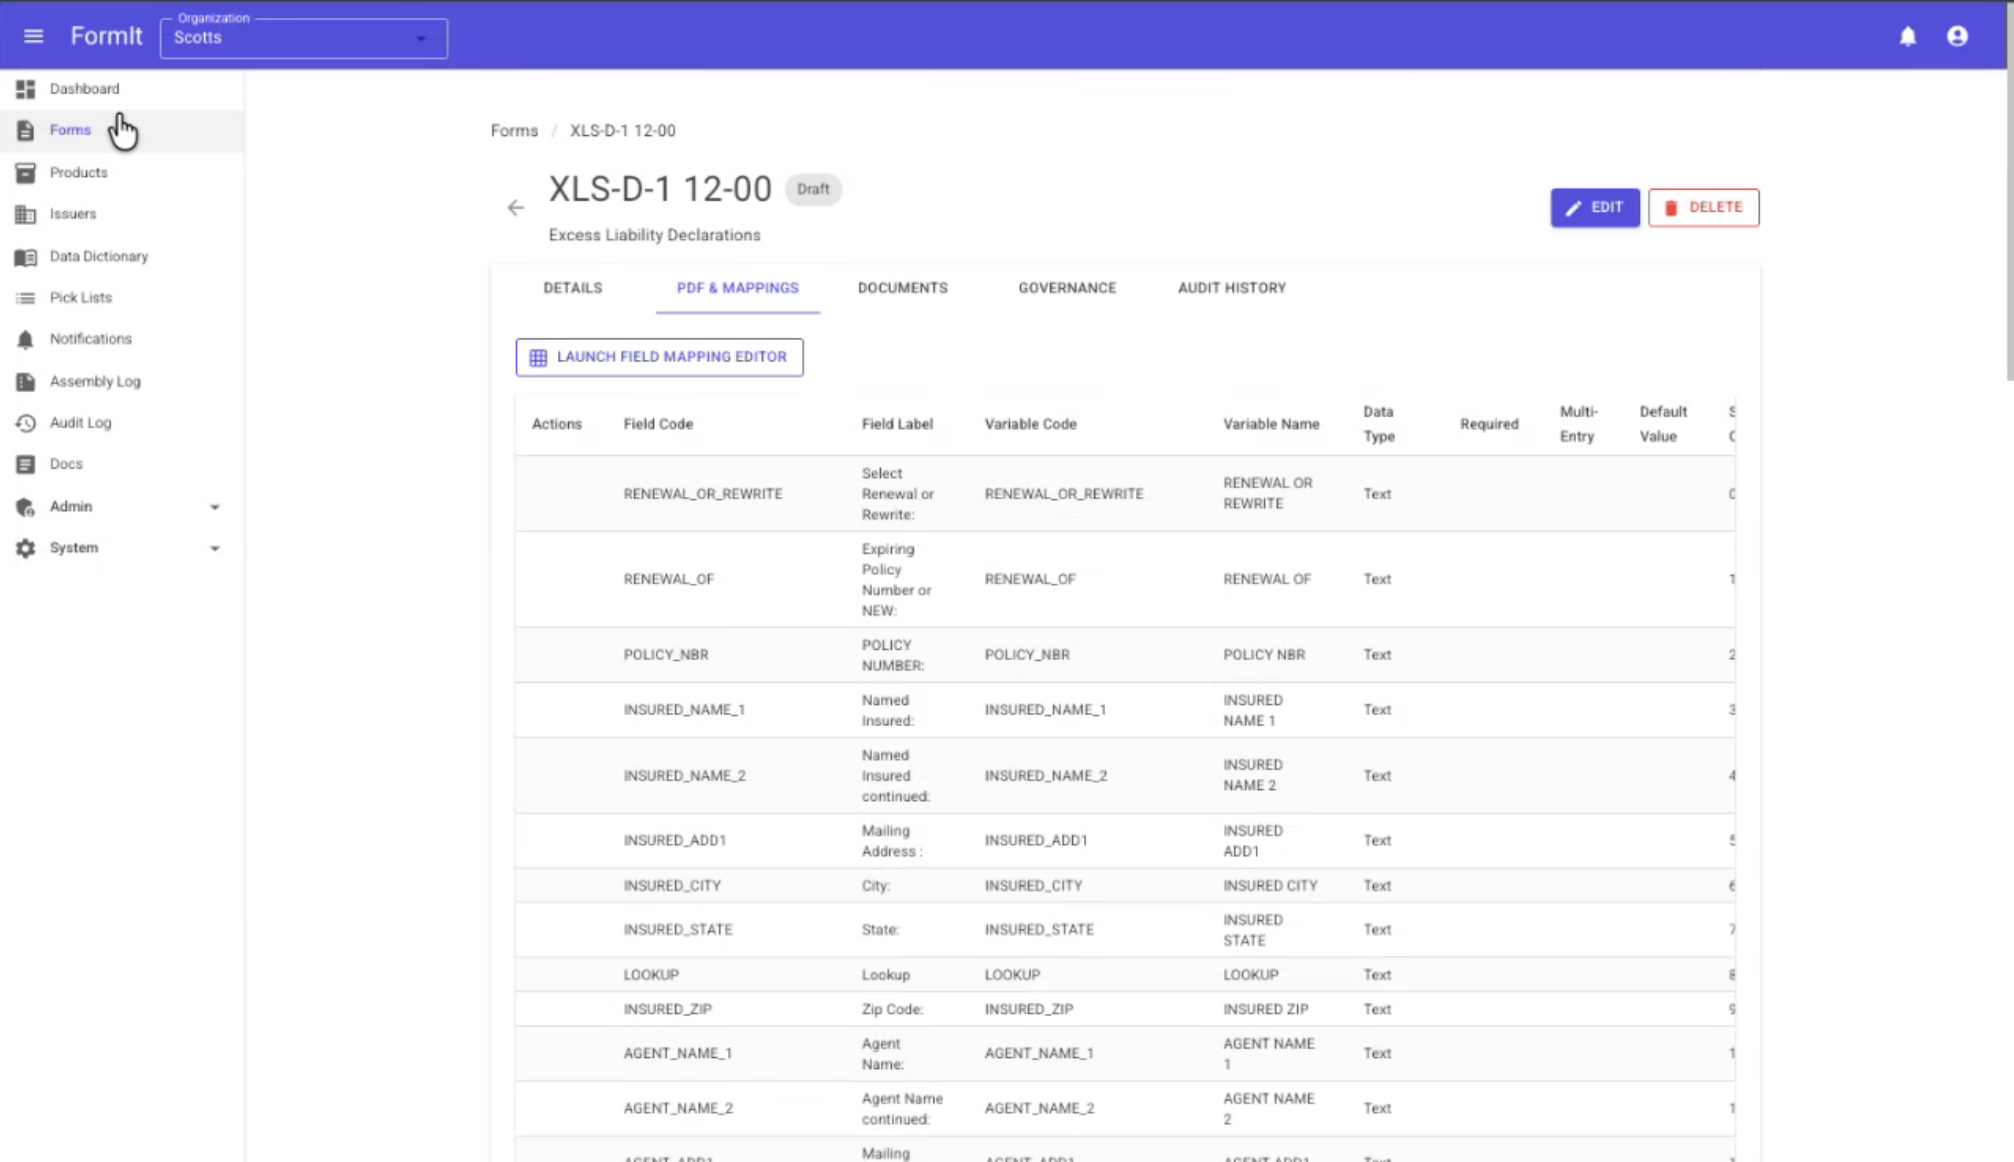The height and width of the screenshot is (1162, 2014).
Task: Click the AGENT_NAME_1 field code cell
Action: (678, 1054)
